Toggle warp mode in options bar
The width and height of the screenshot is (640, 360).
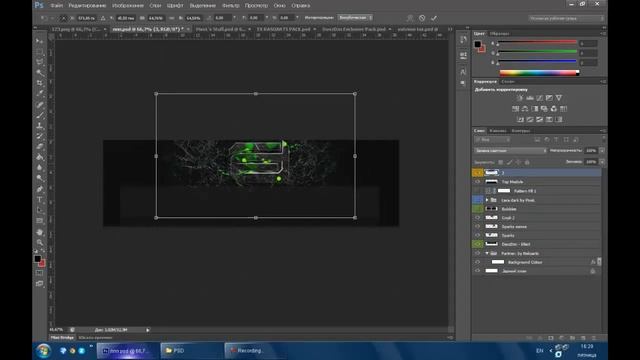(x=410, y=18)
